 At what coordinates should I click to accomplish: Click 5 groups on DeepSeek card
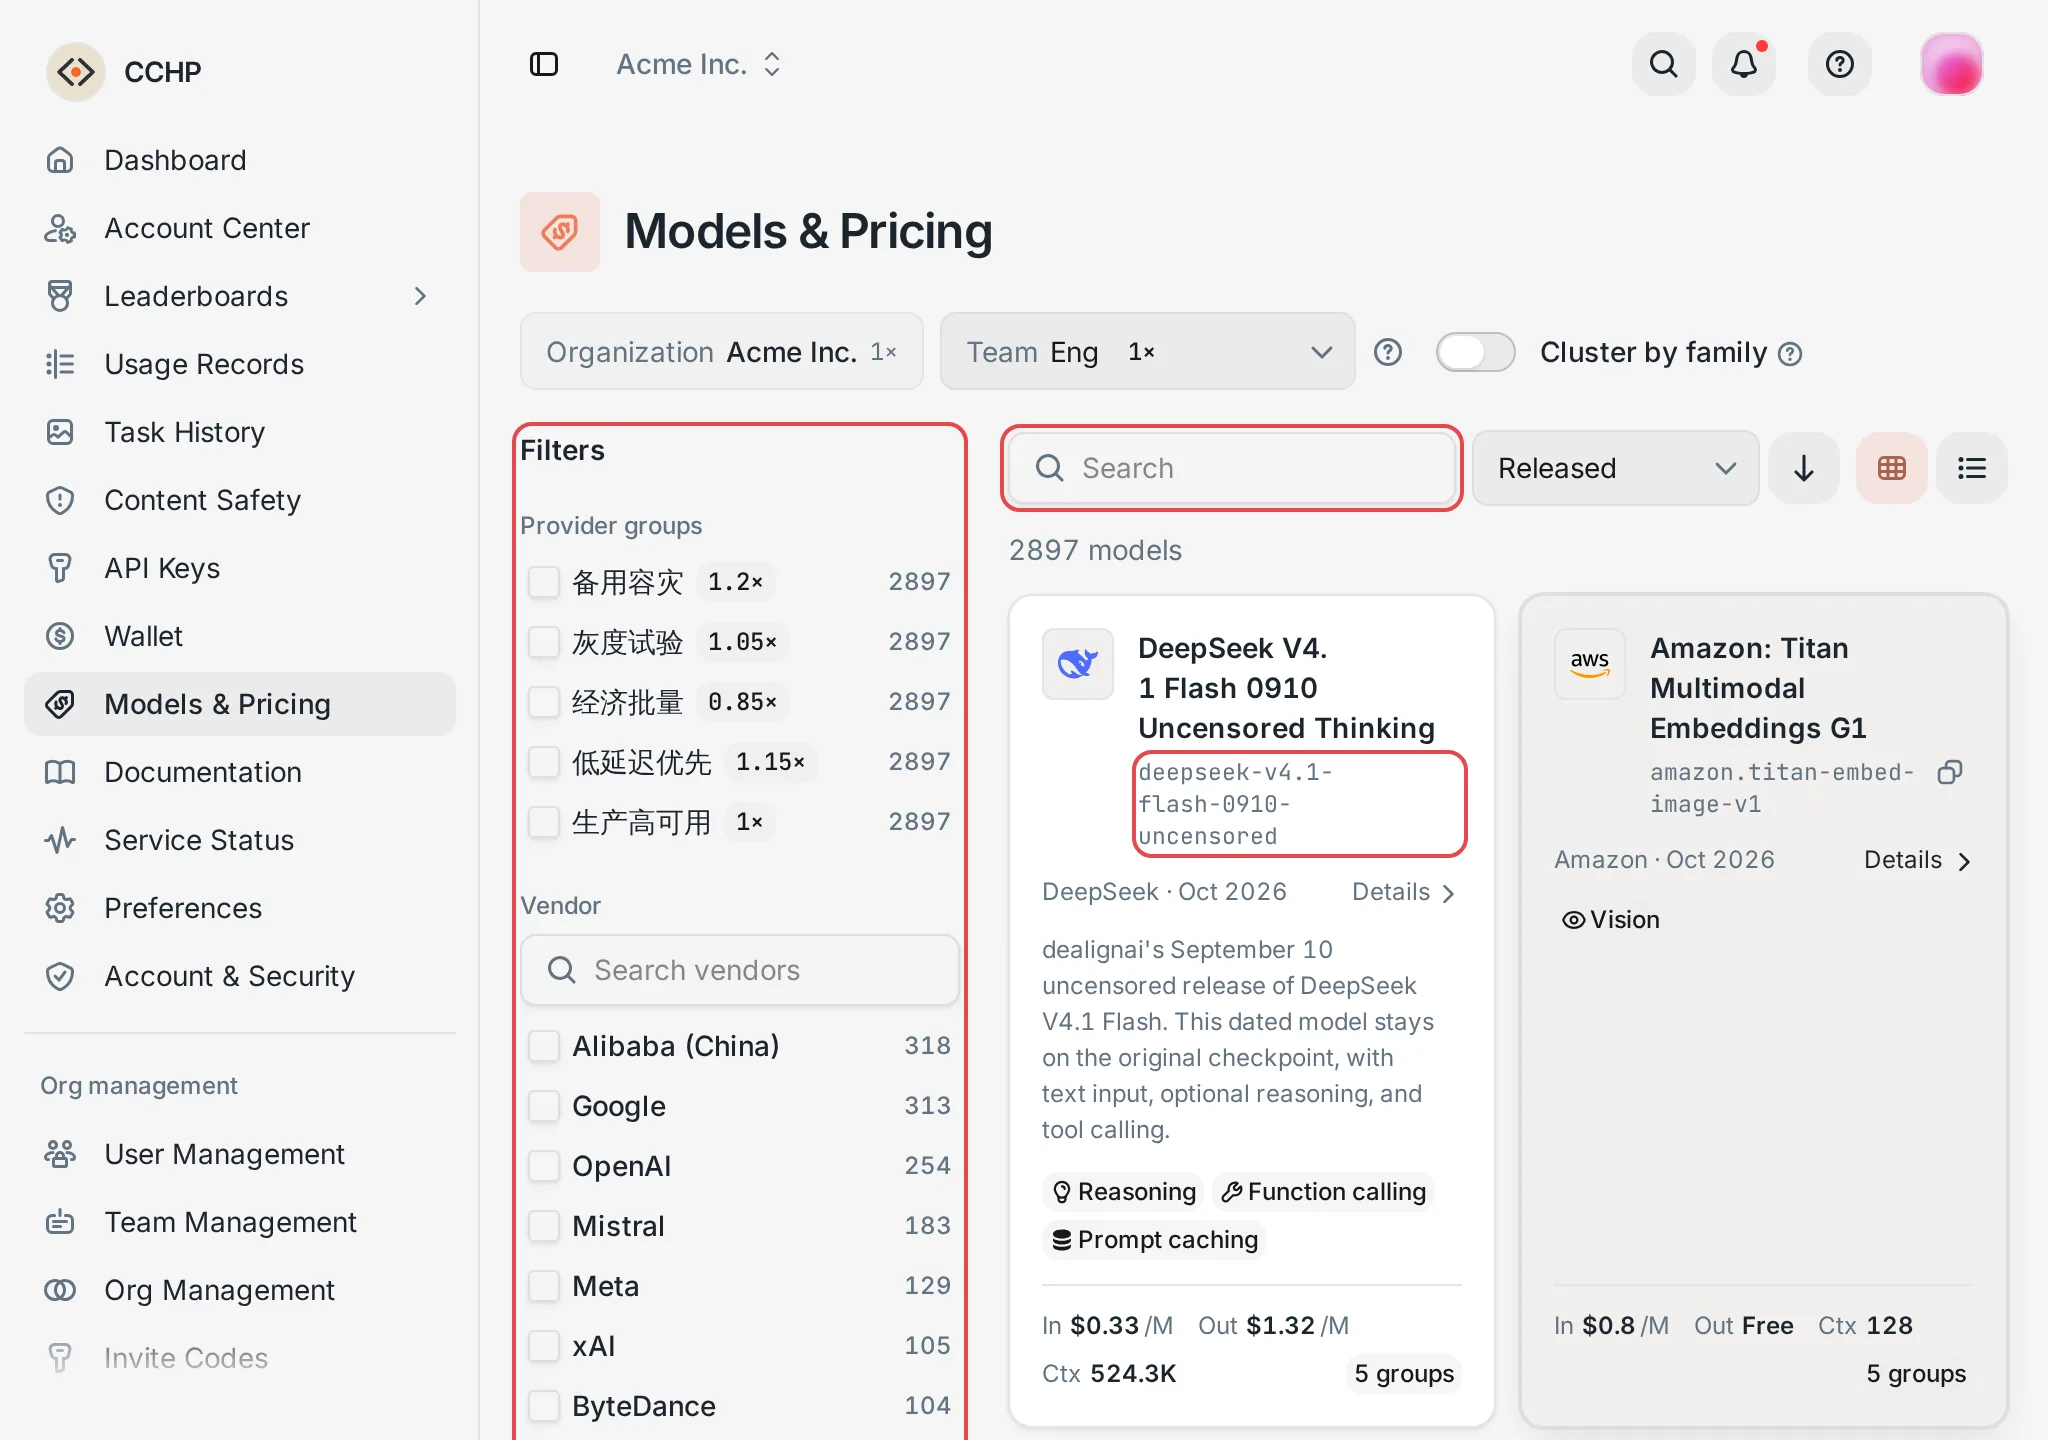click(x=1404, y=1374)
